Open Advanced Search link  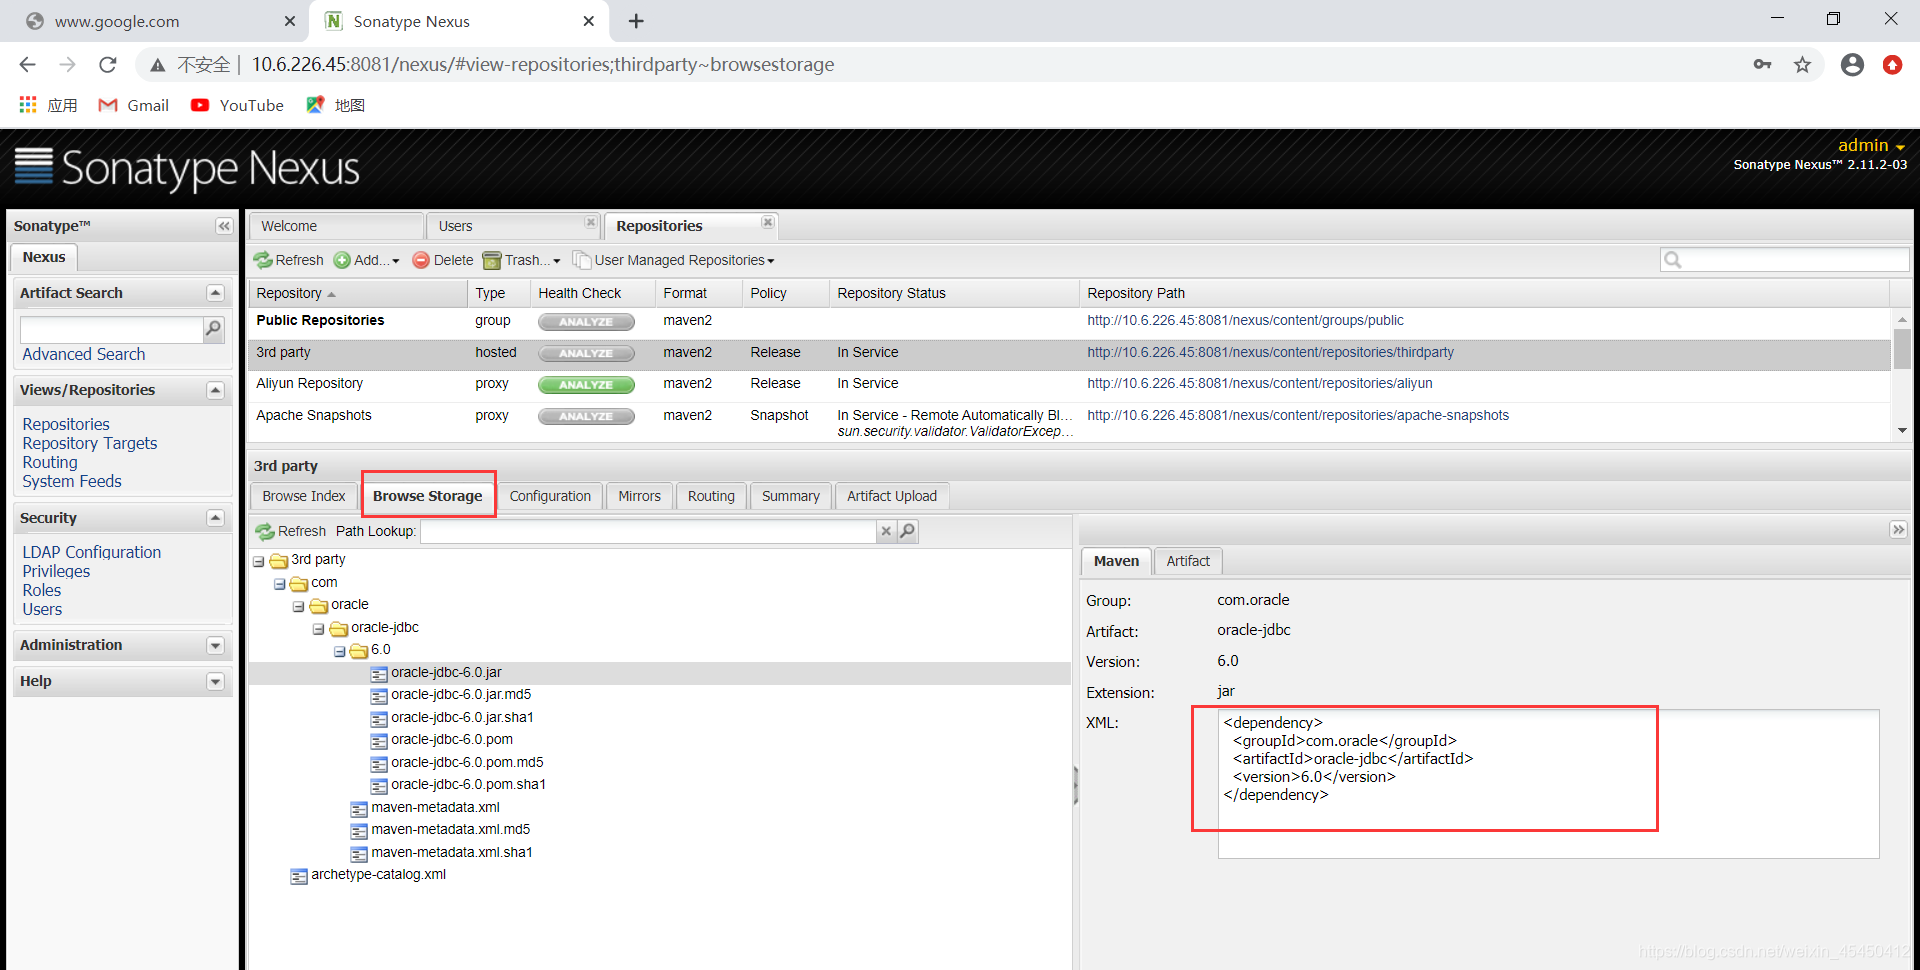(84, 354)
